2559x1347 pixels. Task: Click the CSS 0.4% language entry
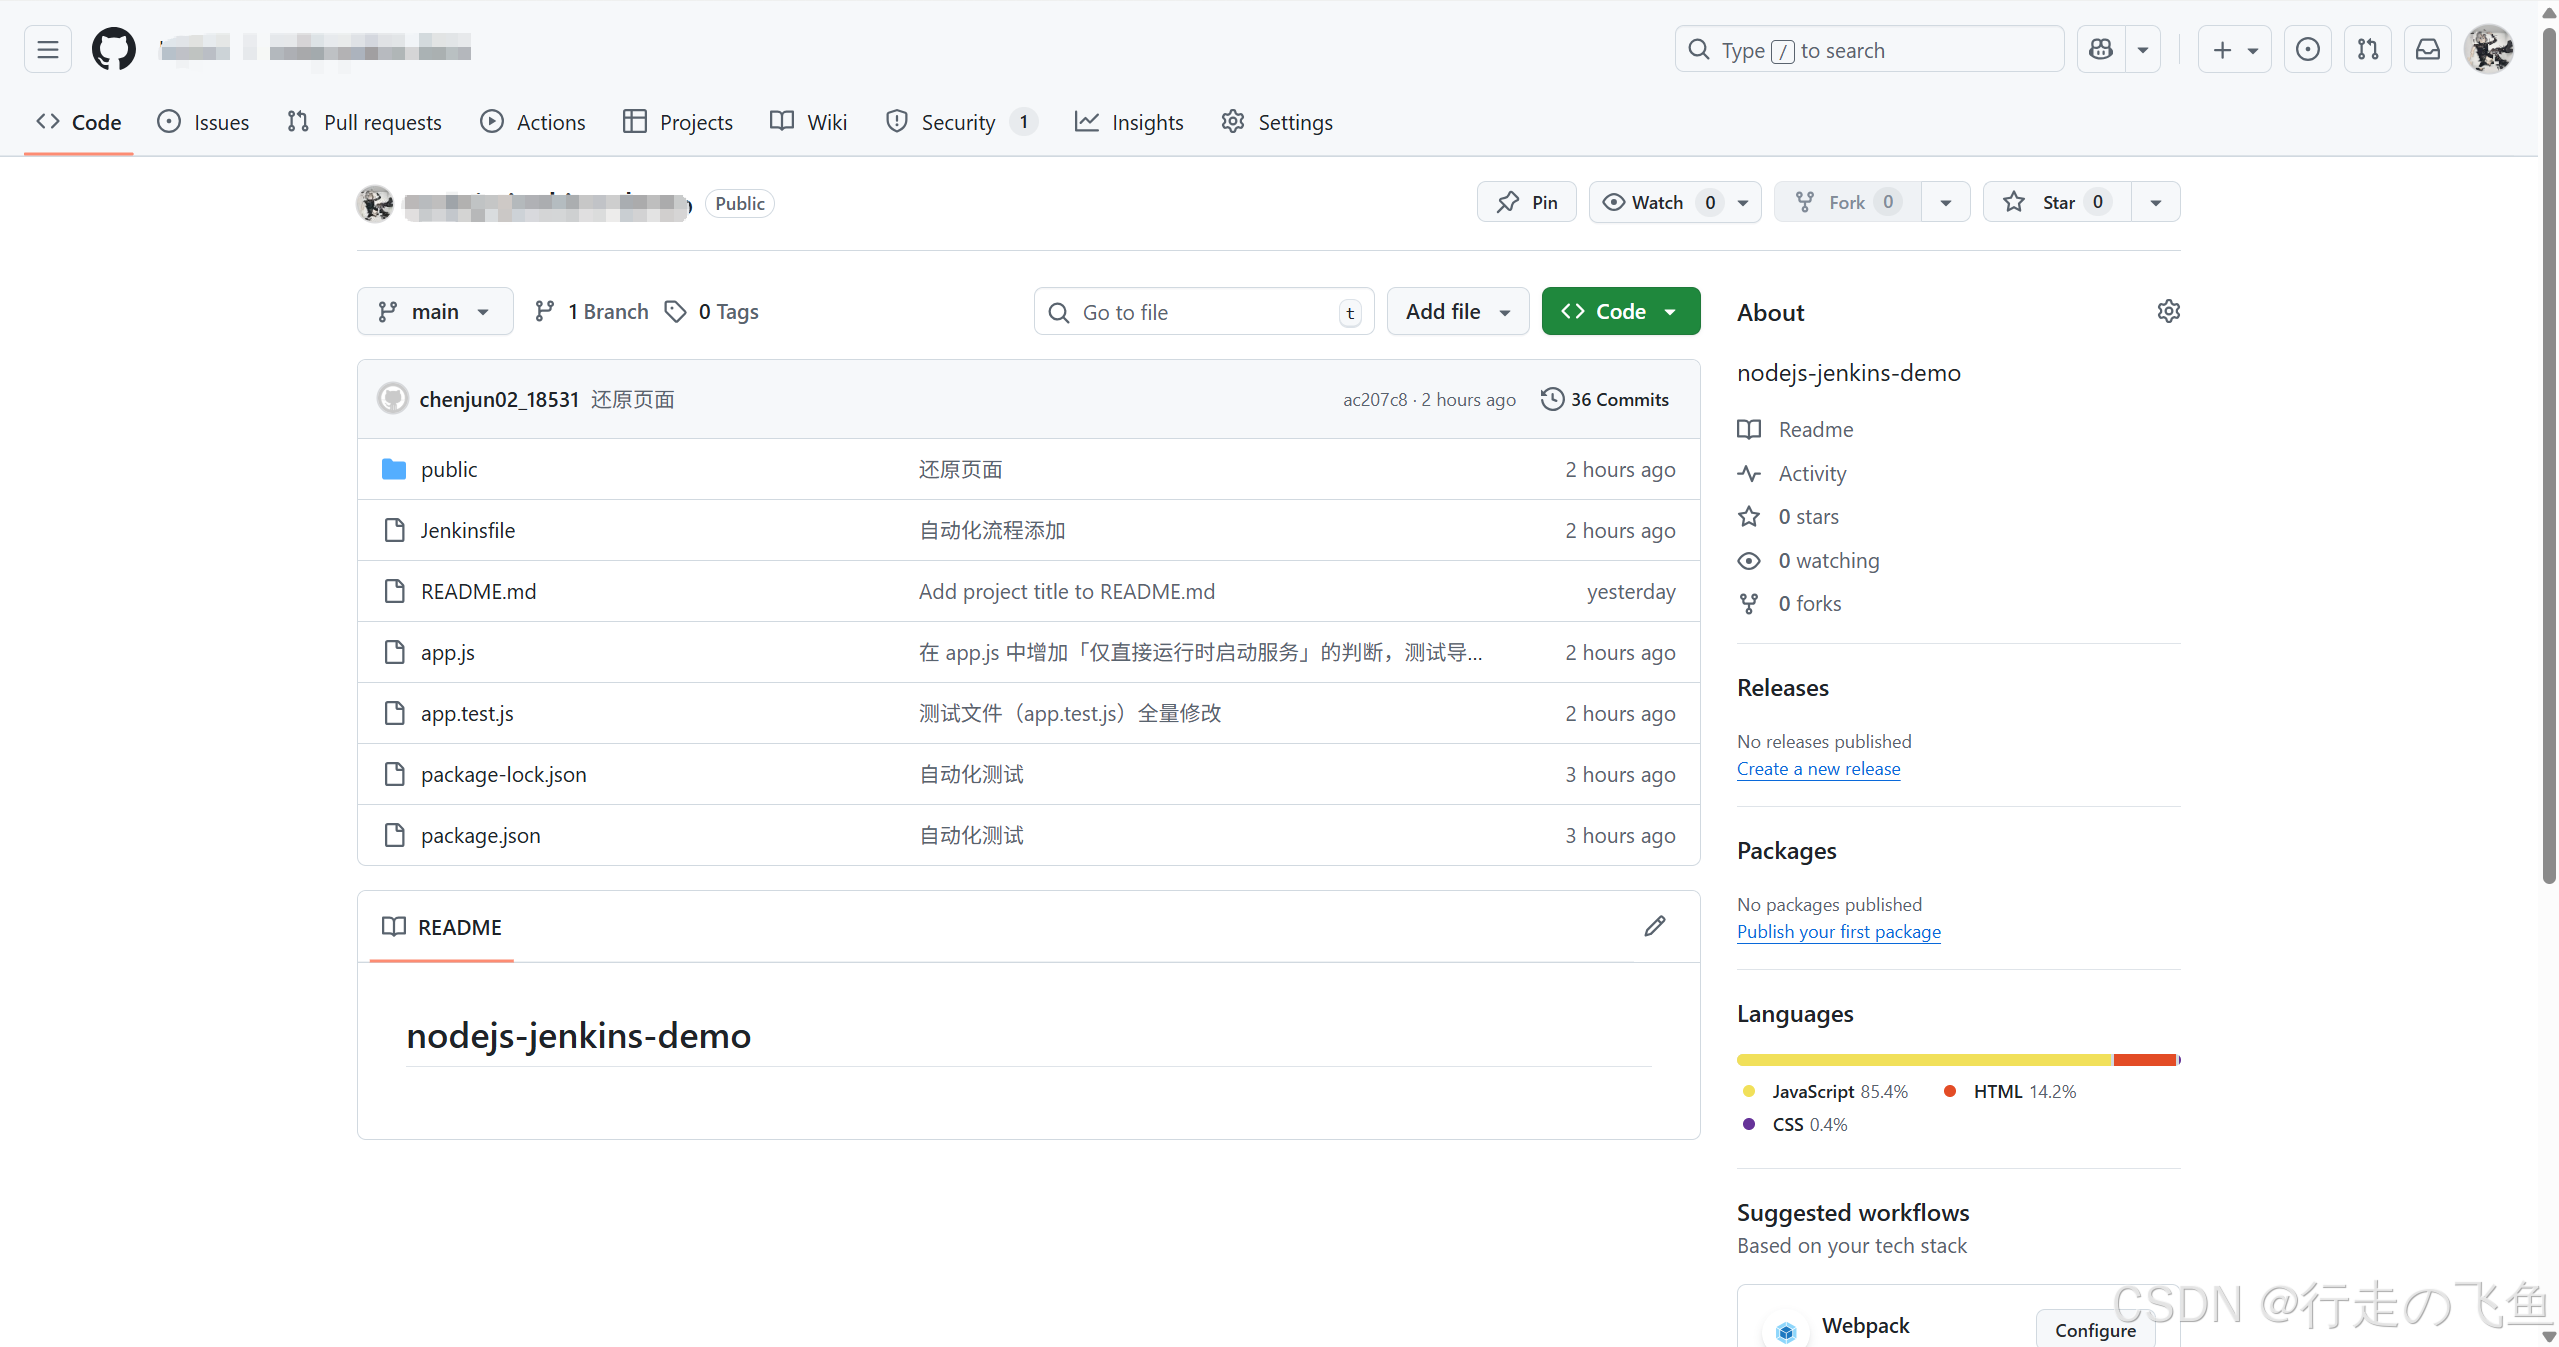[x=1795, y=1124]
